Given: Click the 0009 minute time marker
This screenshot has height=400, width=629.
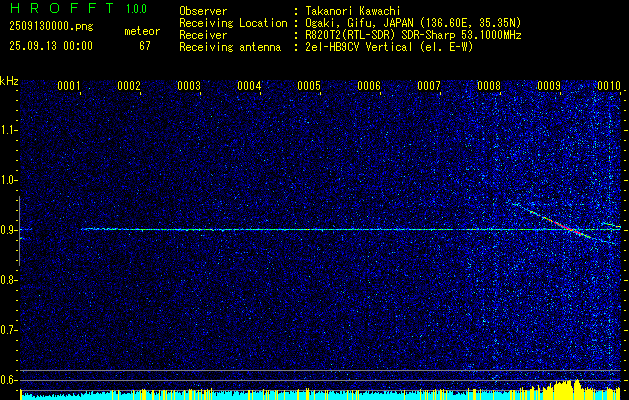Looking at the screenshot, I should [x=549, y=86].
